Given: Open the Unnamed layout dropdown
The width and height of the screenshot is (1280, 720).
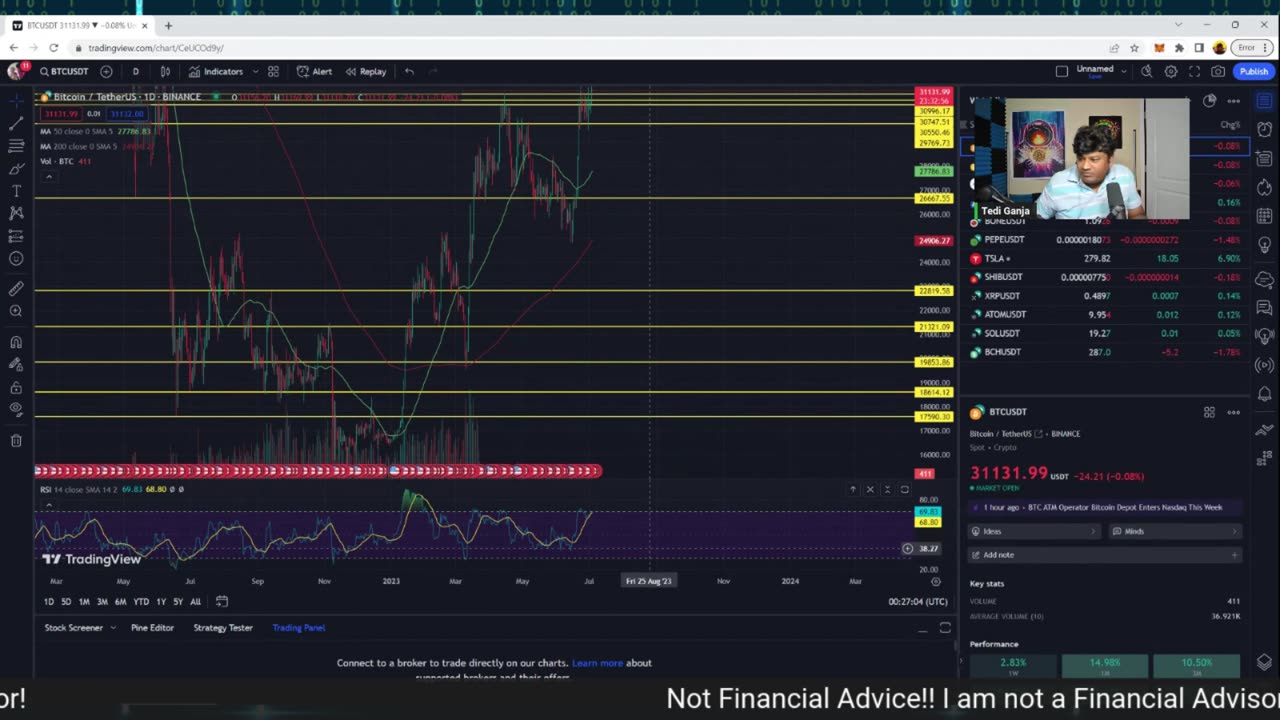Looking at the screenshot, I should 1100,71.
